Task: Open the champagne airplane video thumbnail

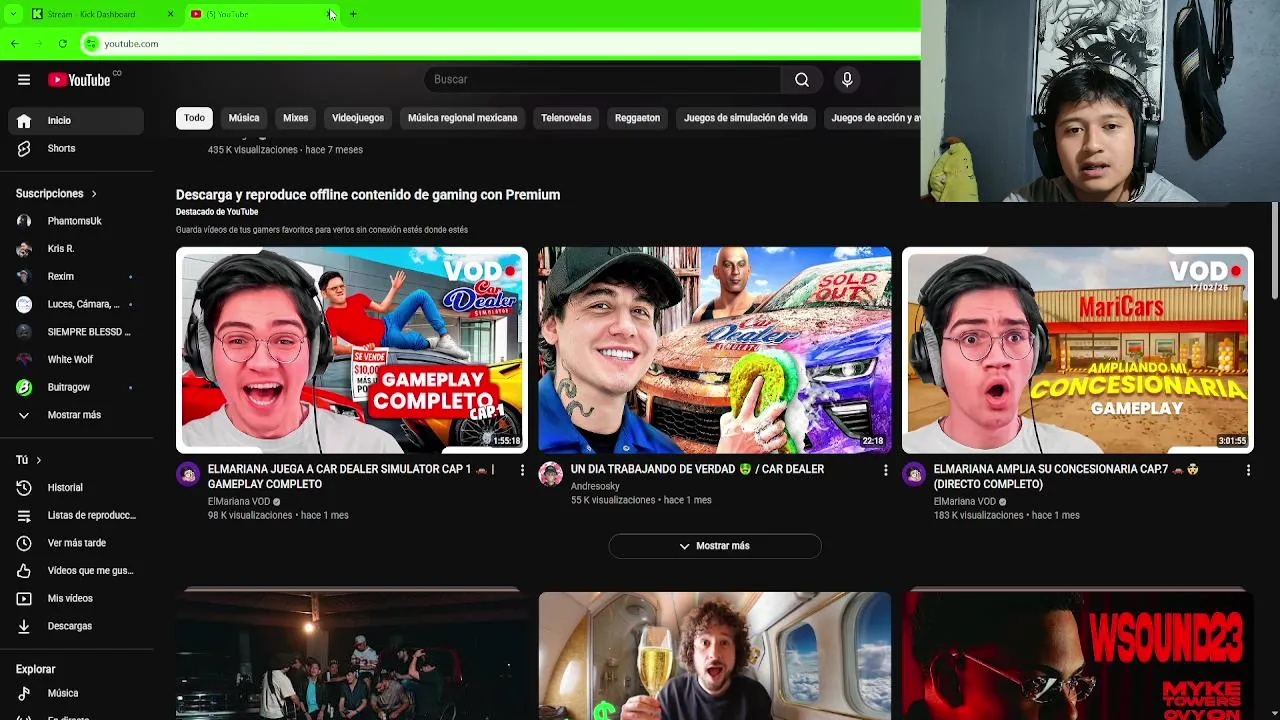Action: [x=715, y=656]
